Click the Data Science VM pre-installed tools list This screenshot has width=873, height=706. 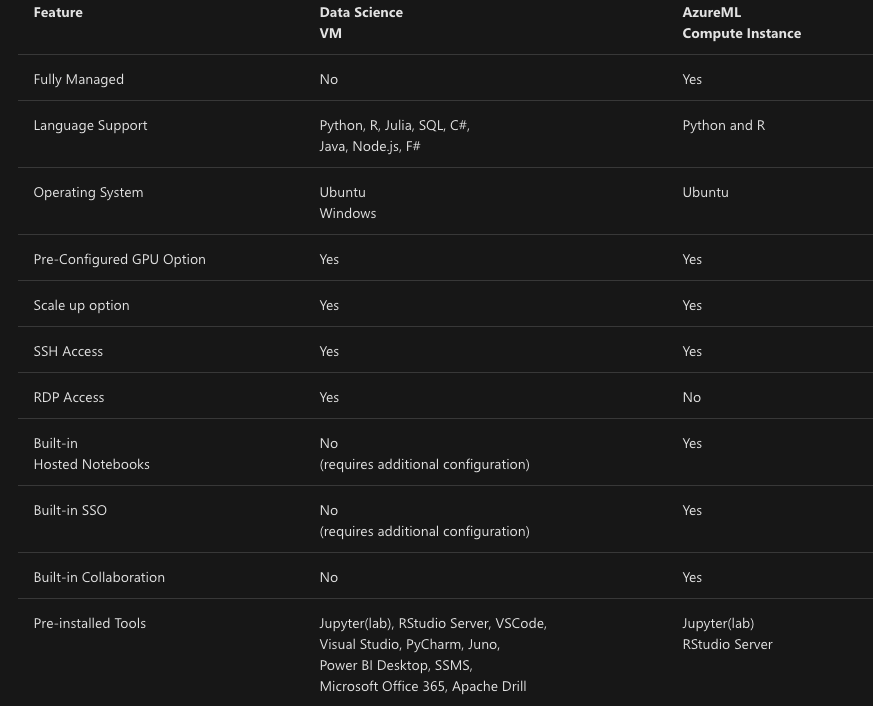pyautogui.click(x=432, y=654)
